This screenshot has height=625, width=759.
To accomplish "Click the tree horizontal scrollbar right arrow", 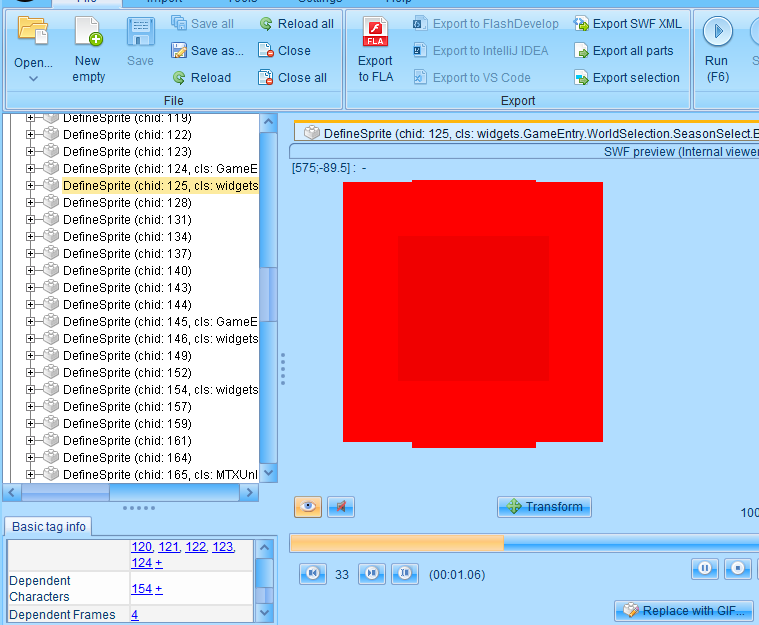I will click(x=249, y=493).
